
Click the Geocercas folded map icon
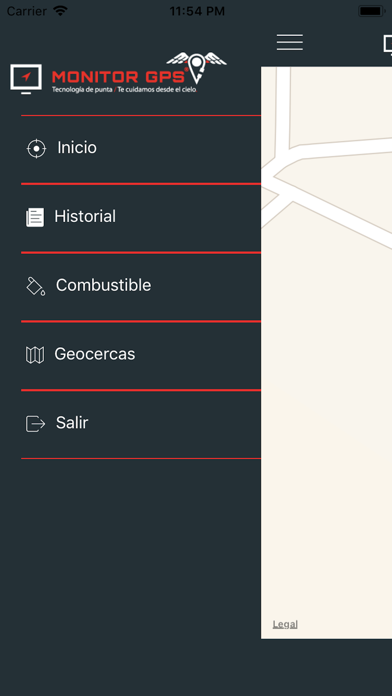(x=35, y=355)
